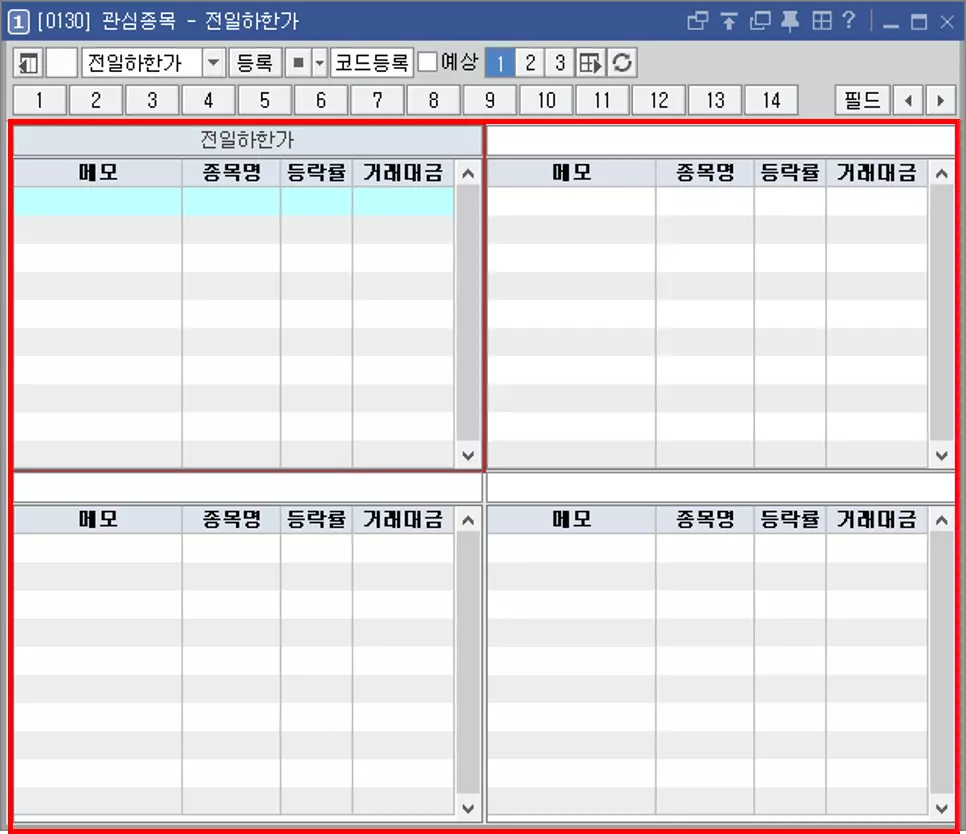Click 종목명 column header in top-left grid
966x834 pixels.
point(232,172)
